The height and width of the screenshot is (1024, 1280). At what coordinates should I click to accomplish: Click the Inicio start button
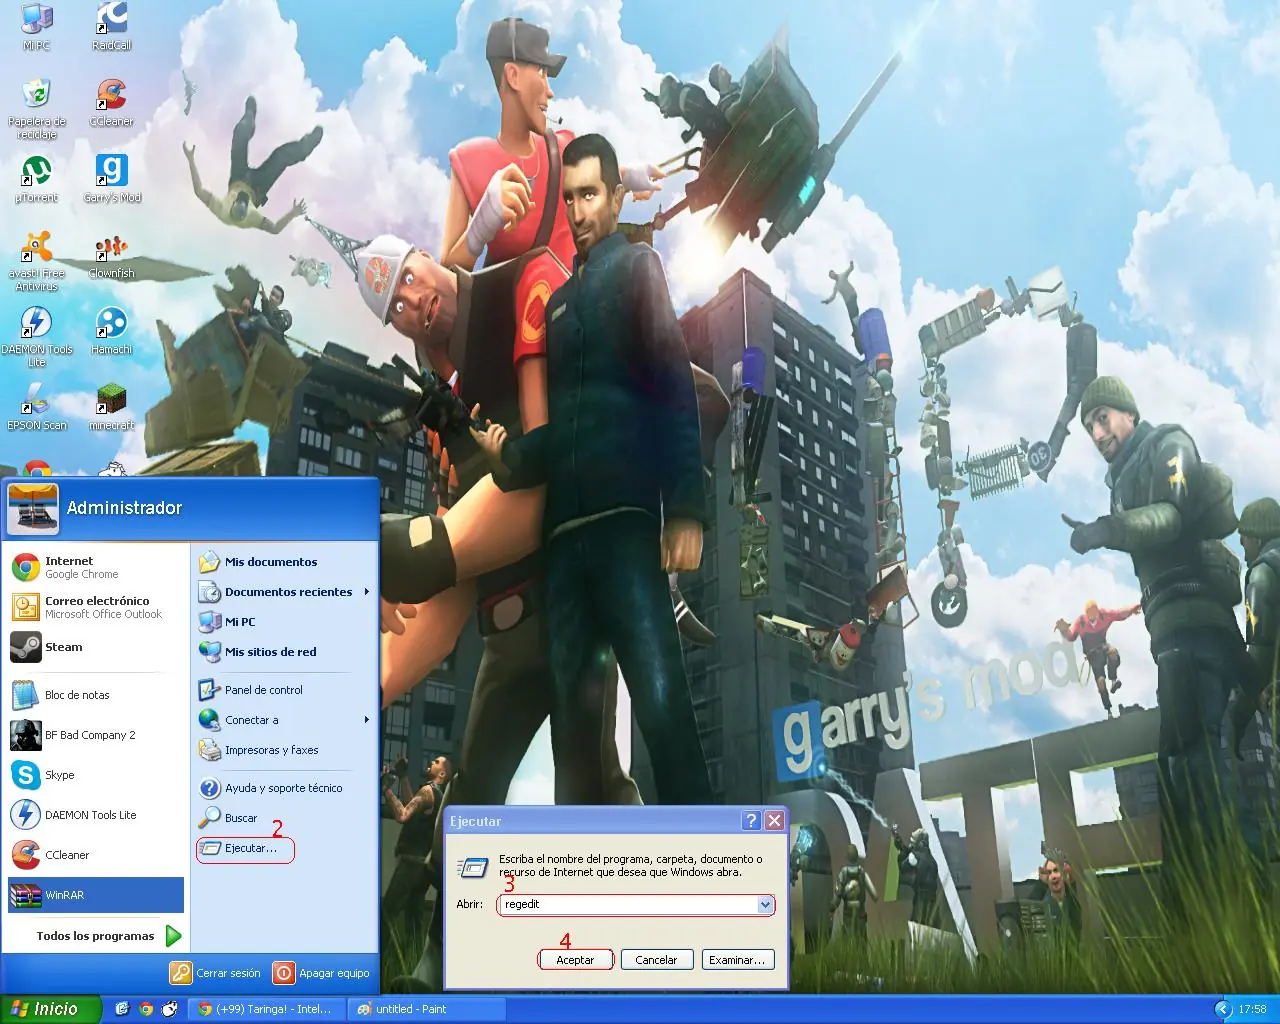(50, 1009)
